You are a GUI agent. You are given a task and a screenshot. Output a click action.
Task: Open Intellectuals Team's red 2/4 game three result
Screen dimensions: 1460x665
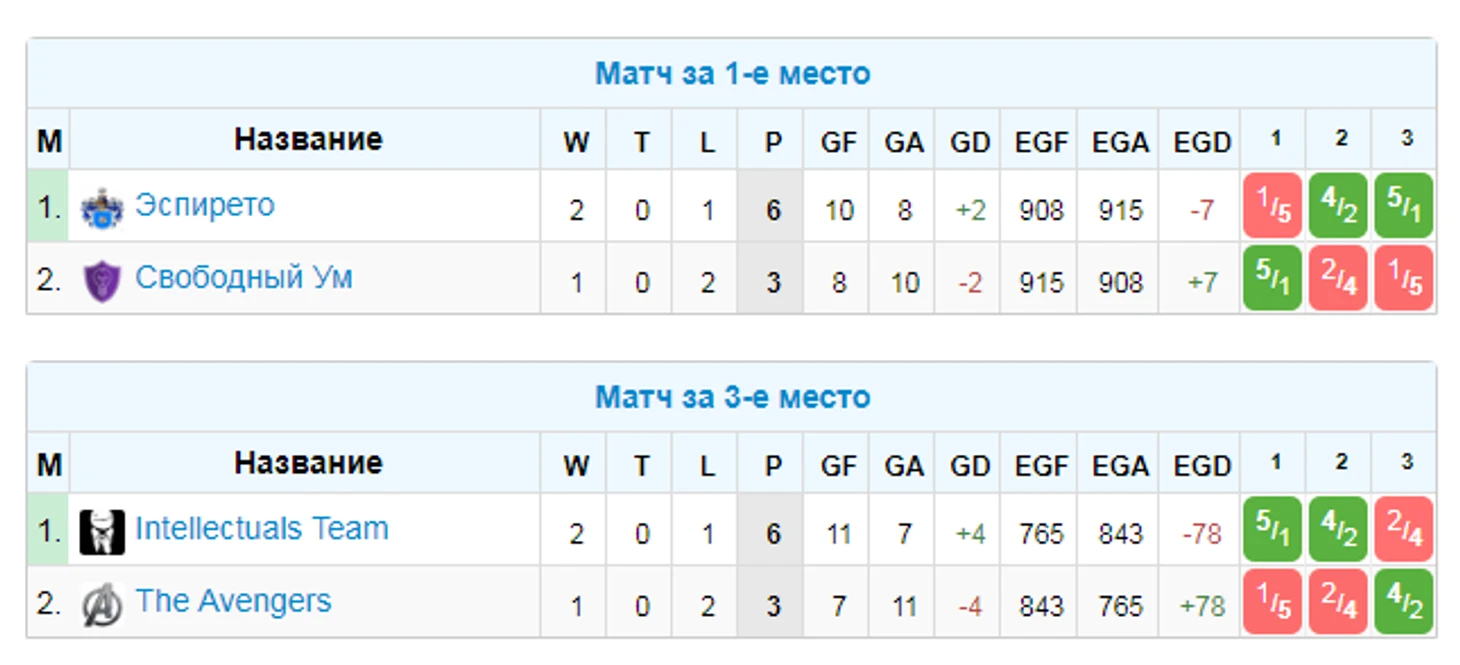[x=1403, y=529]
